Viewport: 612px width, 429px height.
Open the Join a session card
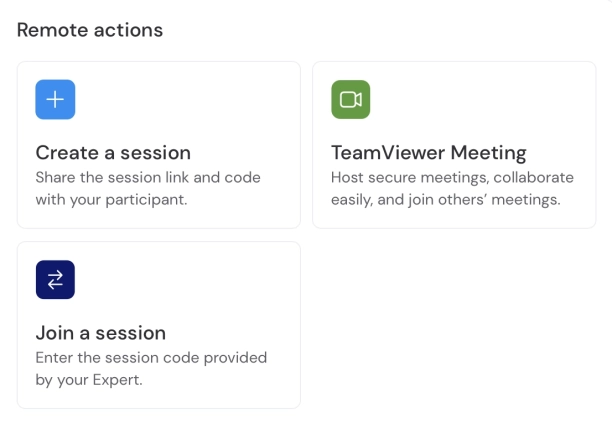[158, 324]
